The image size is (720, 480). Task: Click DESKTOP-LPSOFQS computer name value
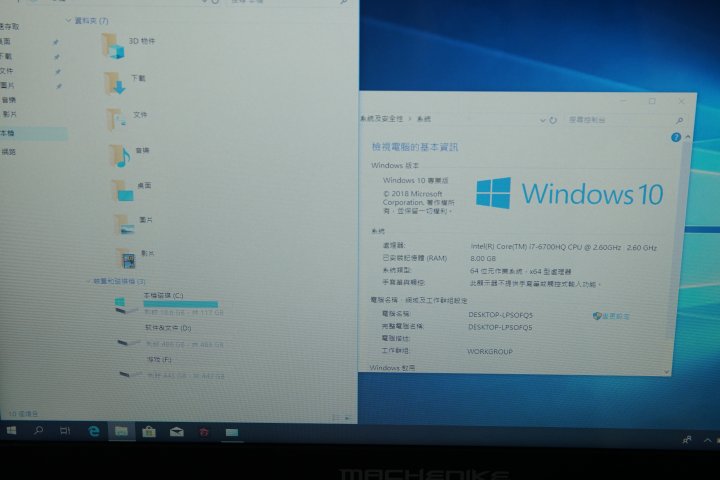coord(501,315)
